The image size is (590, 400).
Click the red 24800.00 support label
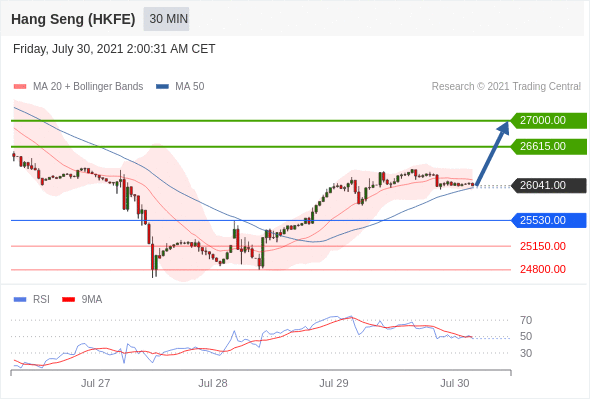[543, 269]
